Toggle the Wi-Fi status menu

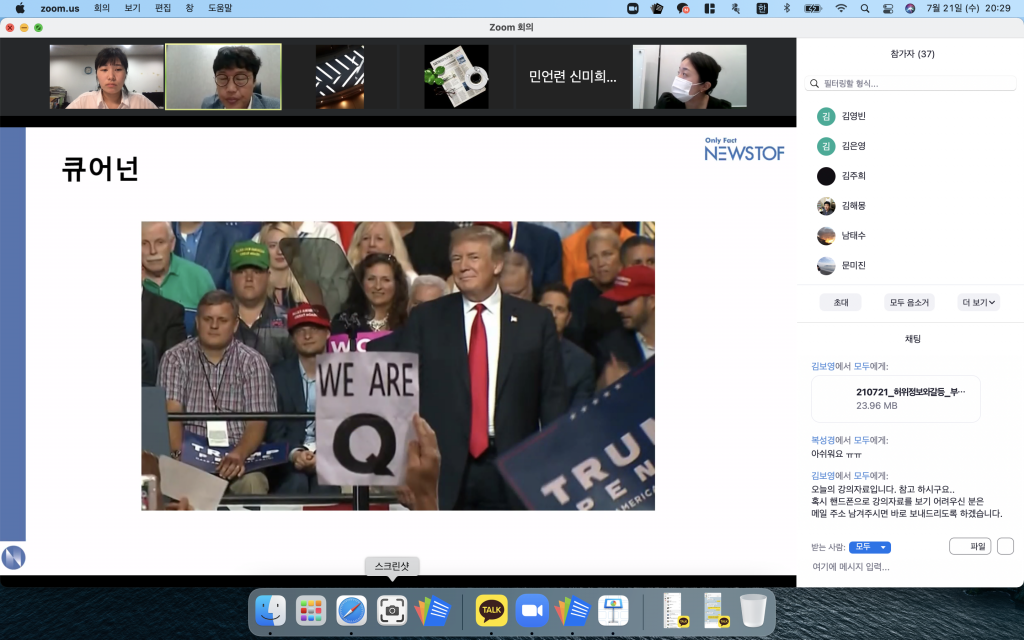tap(840, 8)
